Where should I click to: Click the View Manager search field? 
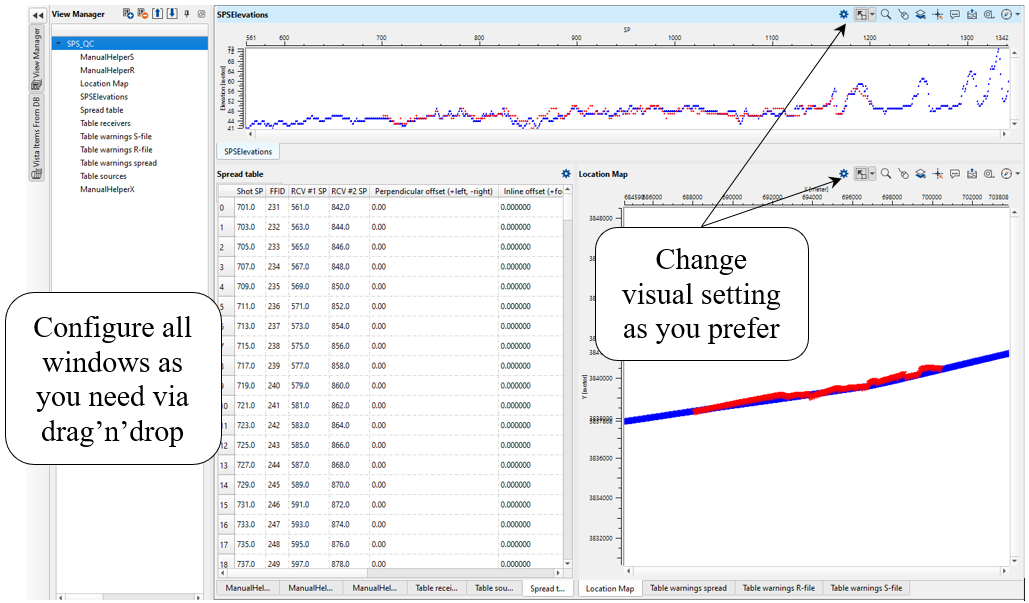pyautogui.click(x=130, y=29)
